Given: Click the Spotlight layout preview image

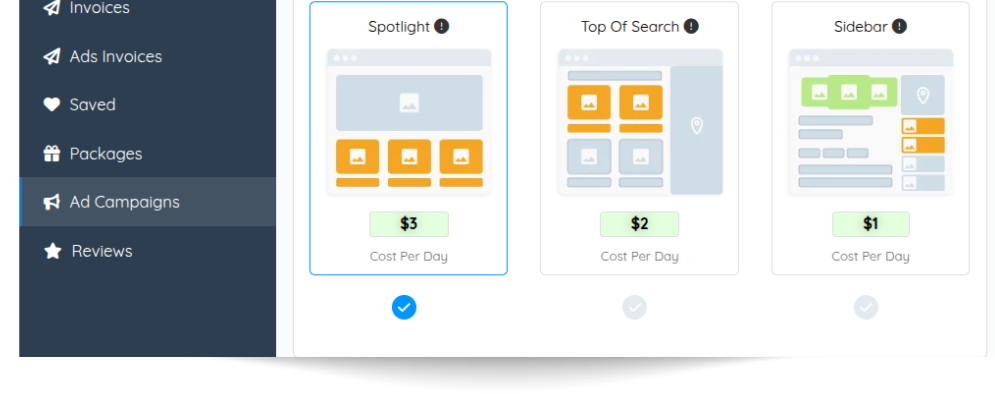Looking at the screenshot, I should coord(409,122).
